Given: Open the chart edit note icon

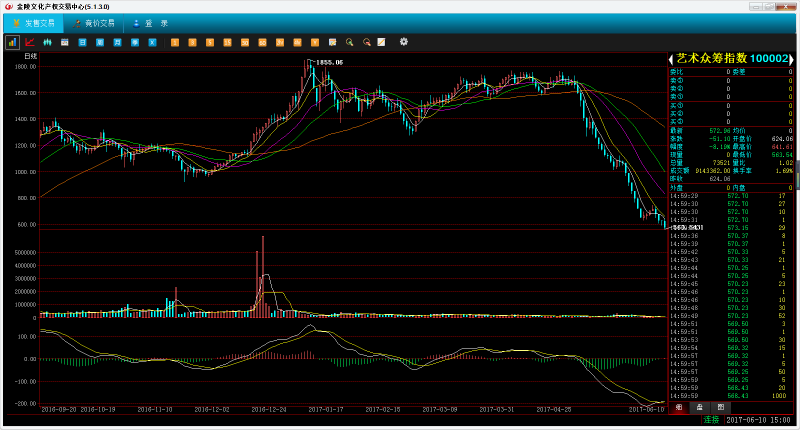Looking at the screenshot, I should click(333, 42).
